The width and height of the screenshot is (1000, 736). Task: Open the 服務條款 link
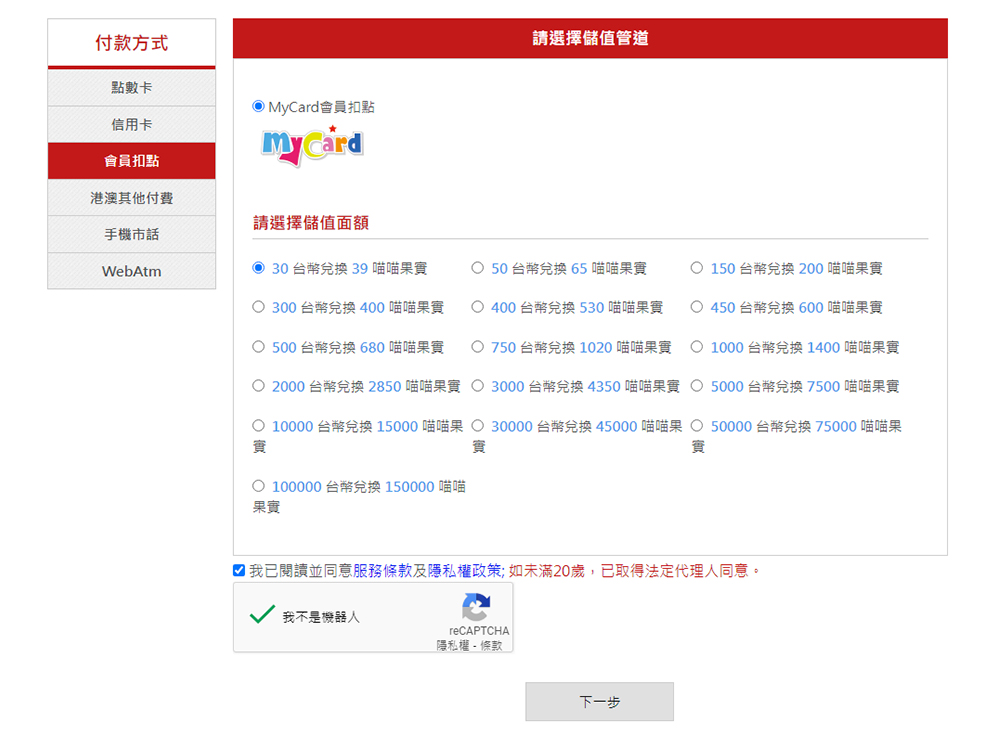pyautogui.click(x=383, y=571)
